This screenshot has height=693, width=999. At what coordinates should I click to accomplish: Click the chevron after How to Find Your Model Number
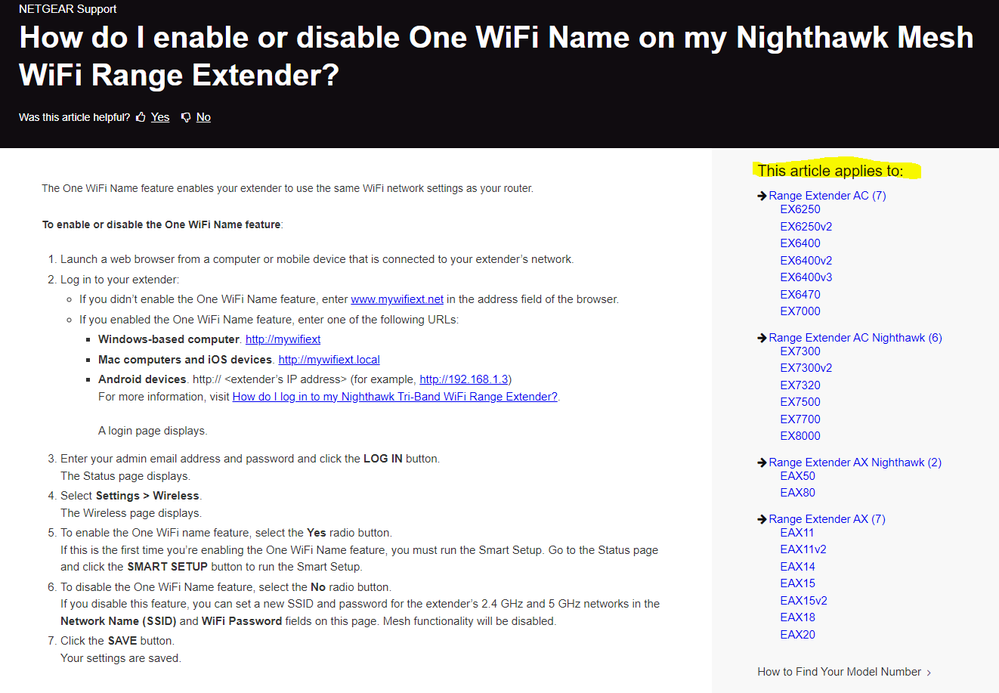coord(929,673)
